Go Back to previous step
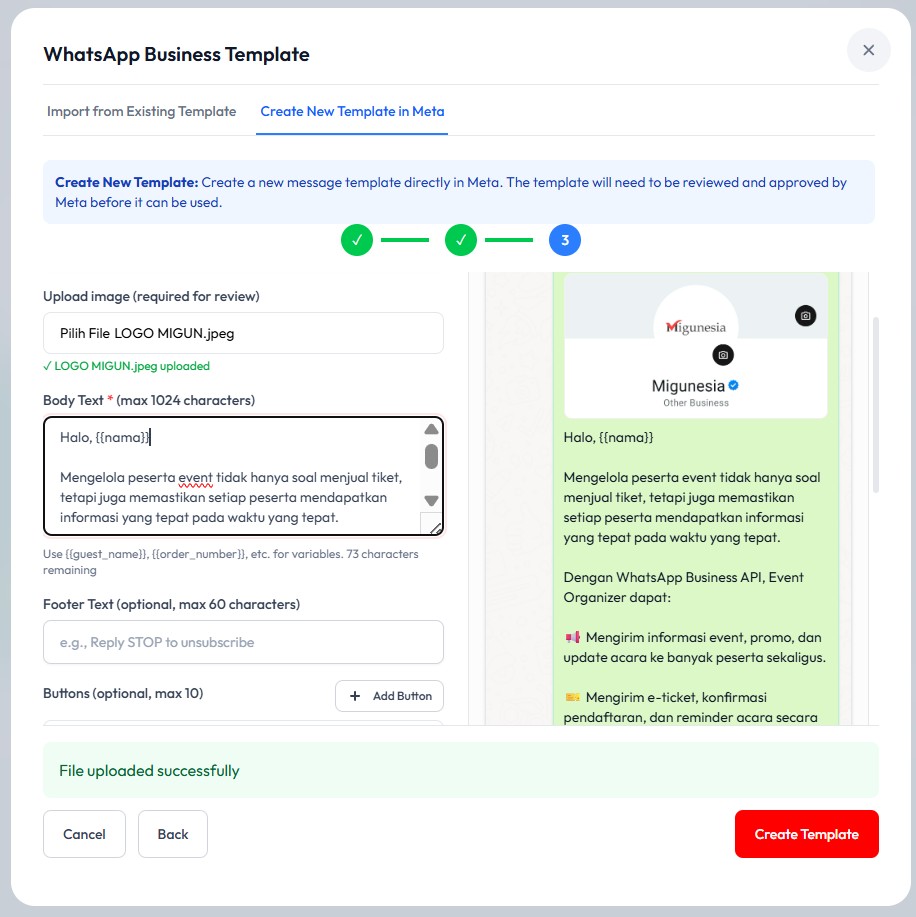916x917 pixels. 173,834
